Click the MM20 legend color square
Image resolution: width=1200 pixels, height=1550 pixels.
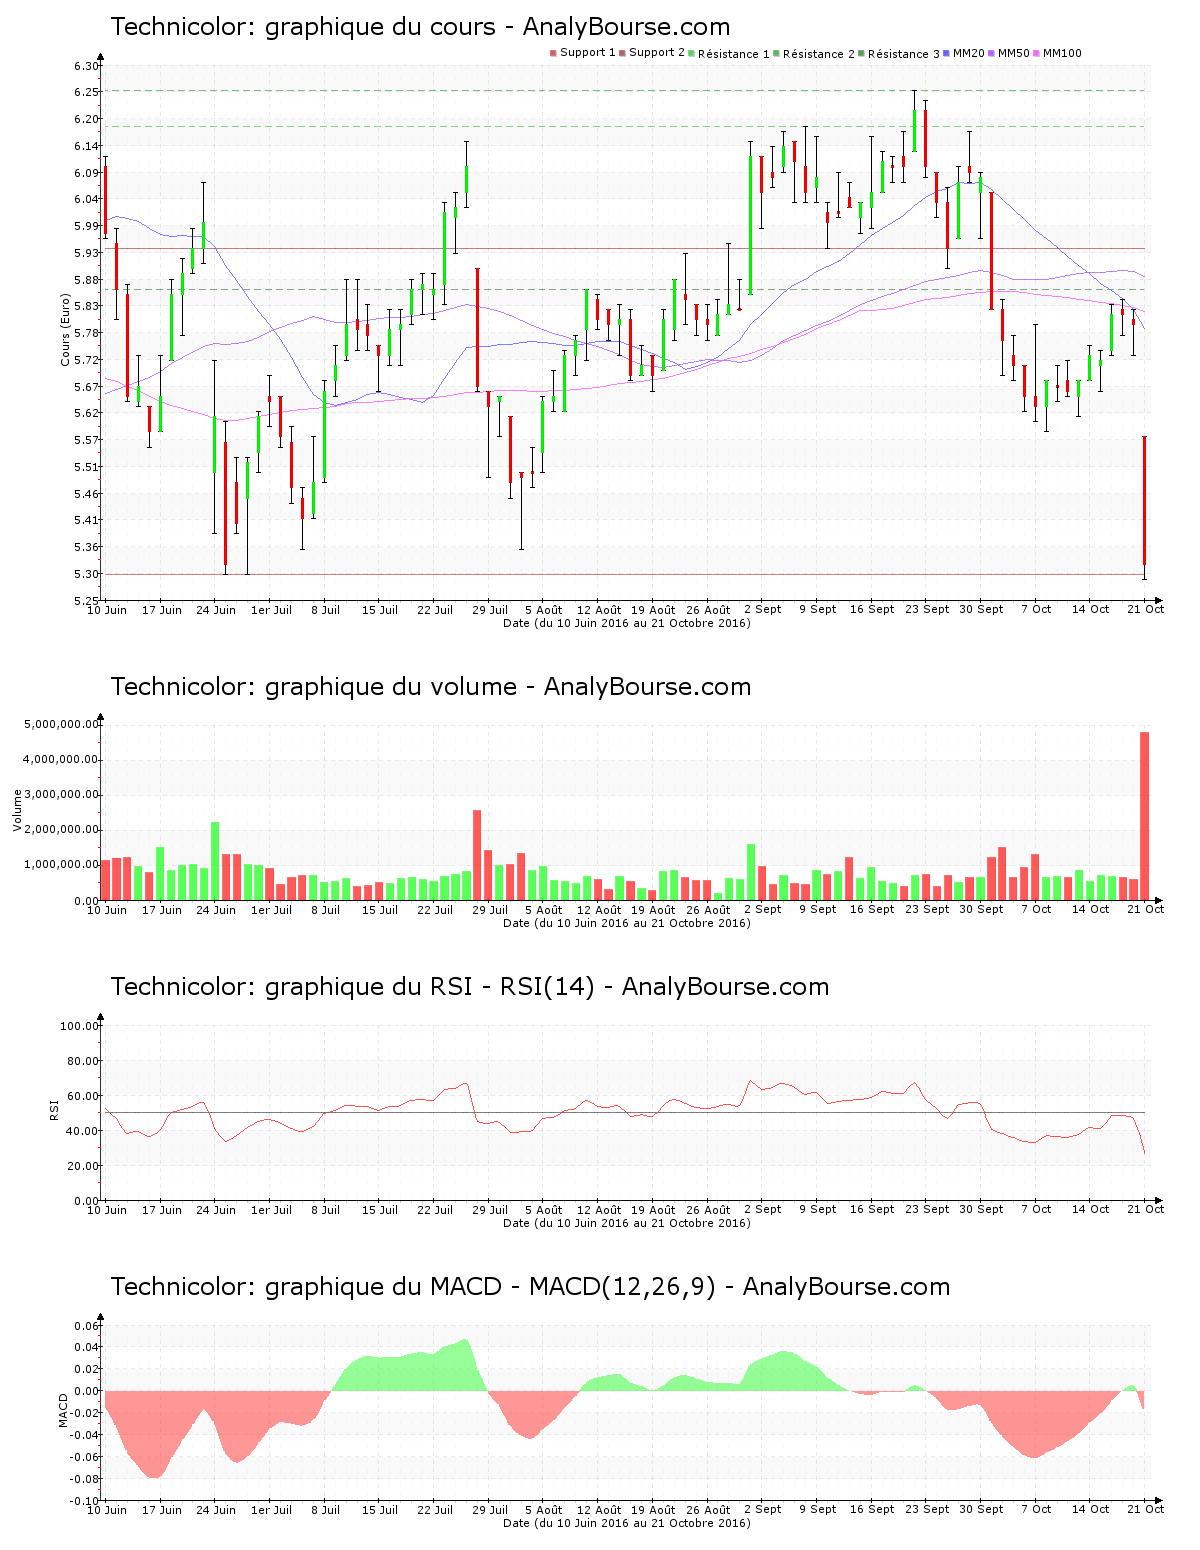click(946, 53)
